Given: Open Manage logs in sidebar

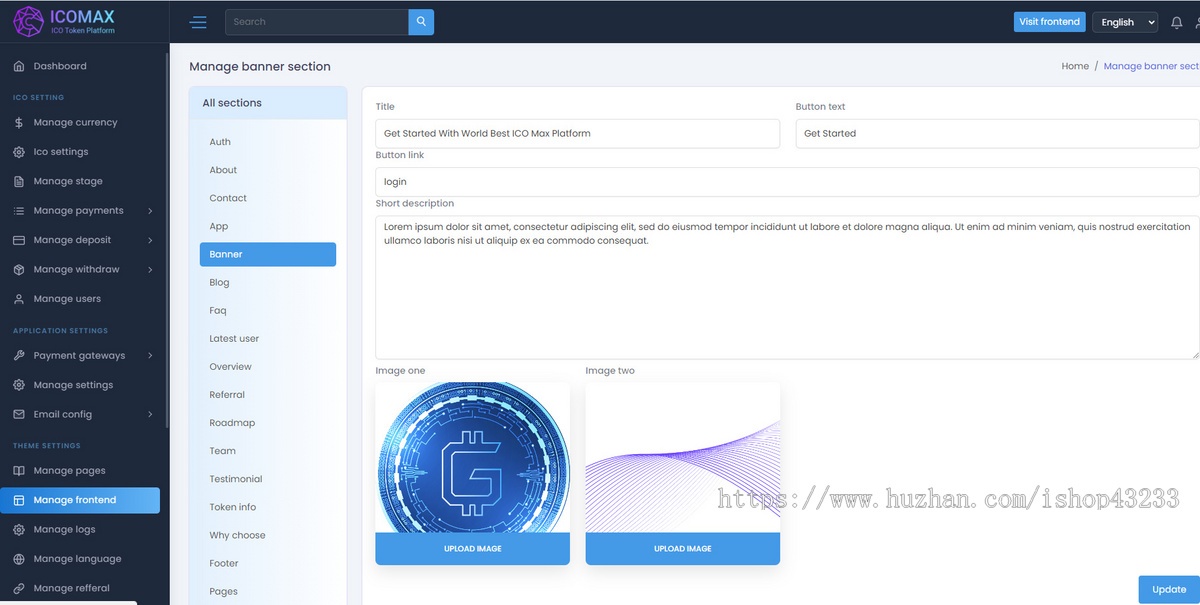Looking at the screenshot, I should tap(65, 530).
